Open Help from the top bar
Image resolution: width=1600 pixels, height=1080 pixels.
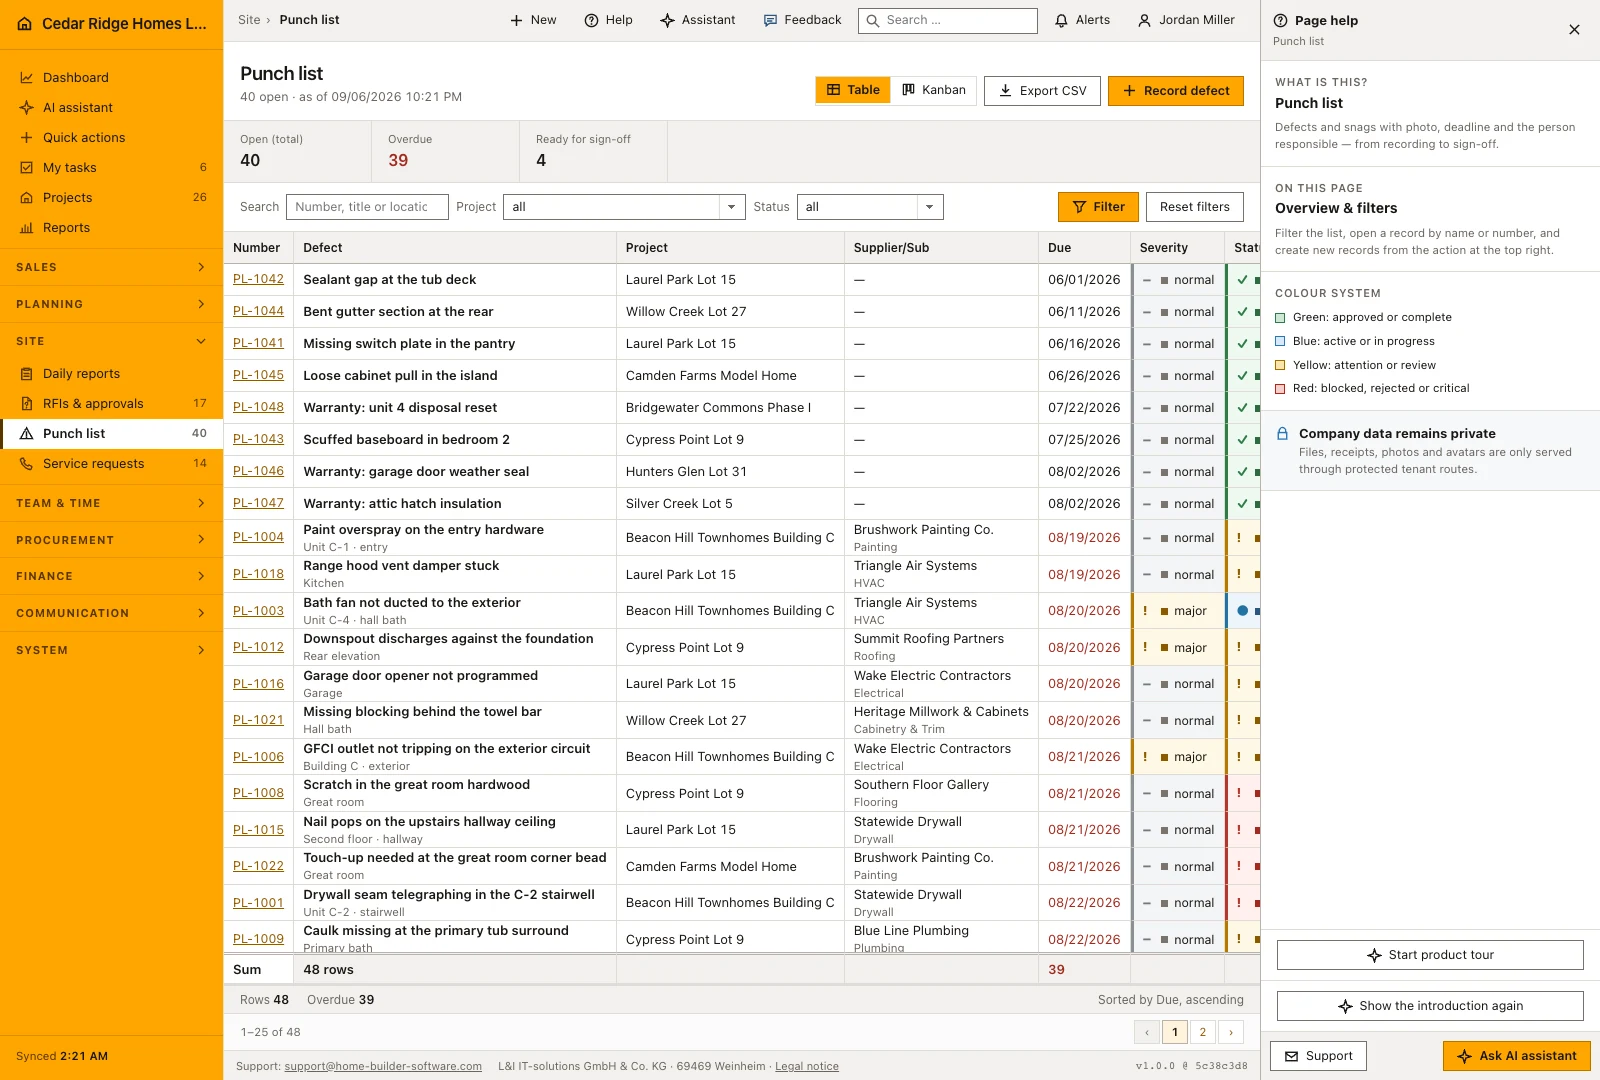tap(608, 20)
